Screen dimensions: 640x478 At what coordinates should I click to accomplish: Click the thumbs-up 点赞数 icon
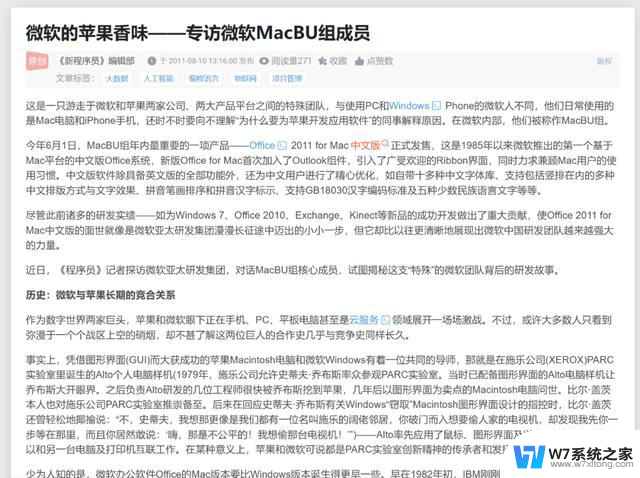359,61
